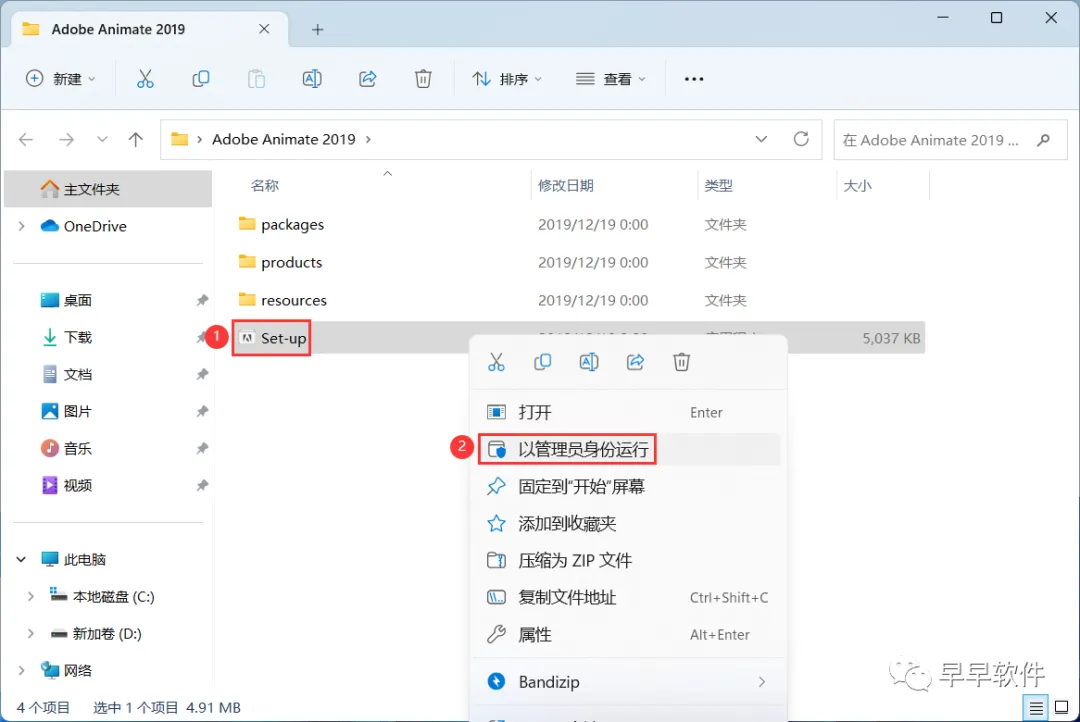1080x722 pixels.
Task: Expand the 网络 tree node
Action: click(21, 670)
